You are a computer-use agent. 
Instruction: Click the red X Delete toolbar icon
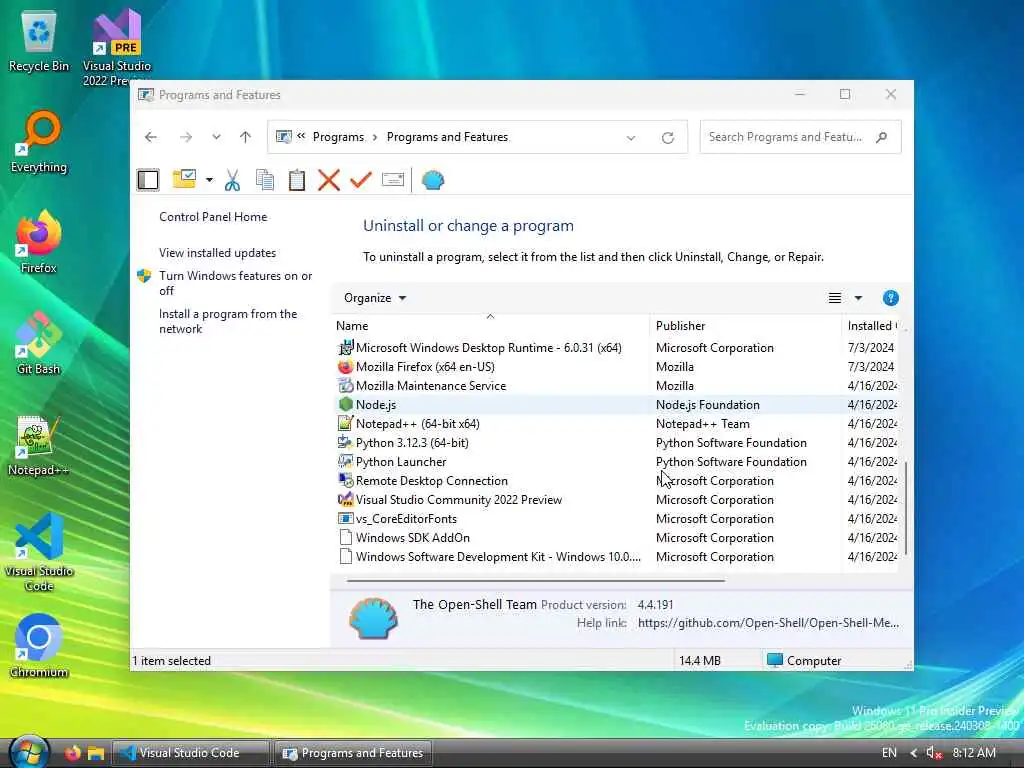pyautogui.click(x=328, y=180)
